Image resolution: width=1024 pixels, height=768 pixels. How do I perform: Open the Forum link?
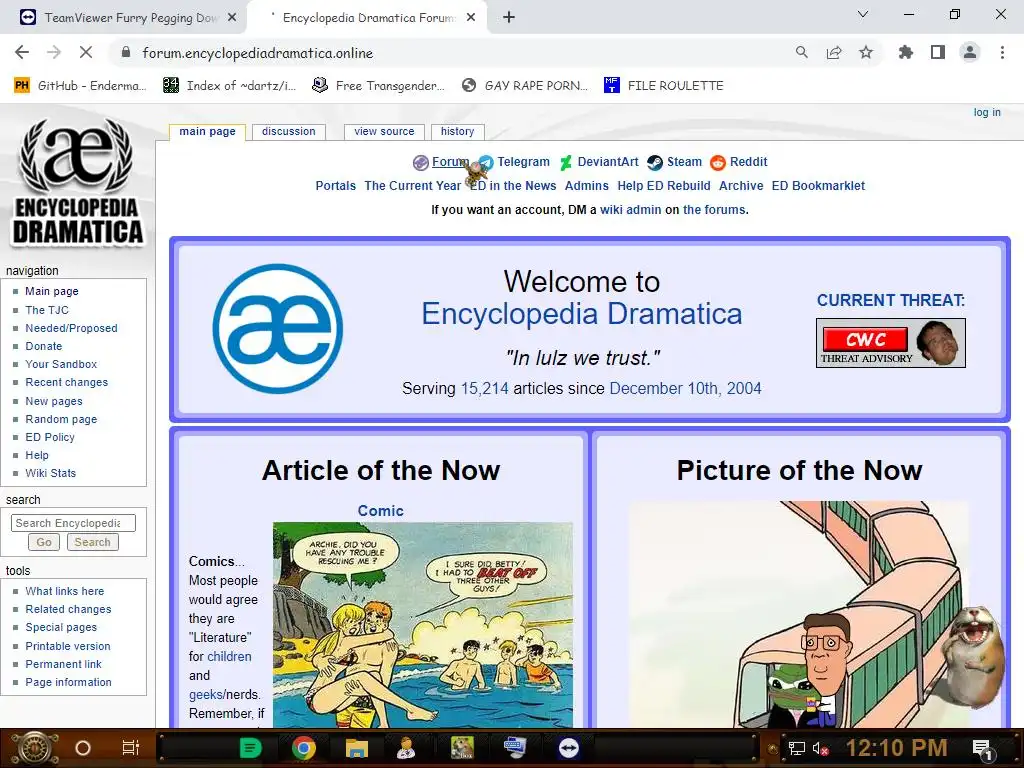tap(449, 162)
